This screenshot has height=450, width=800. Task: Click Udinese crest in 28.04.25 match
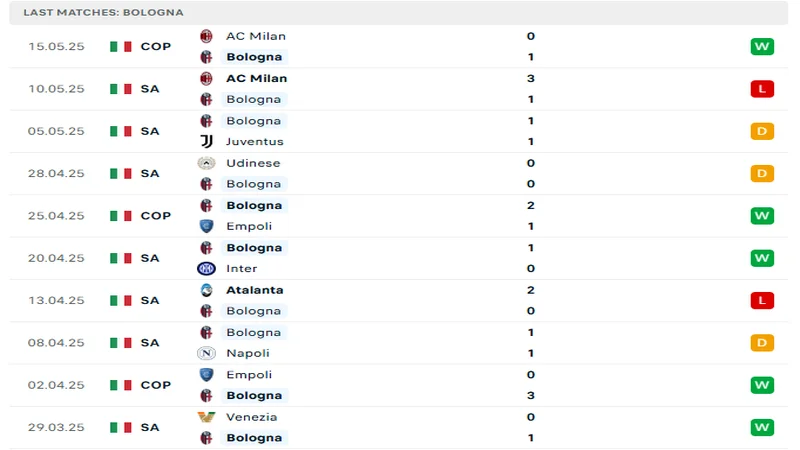[x=207, y=163]
